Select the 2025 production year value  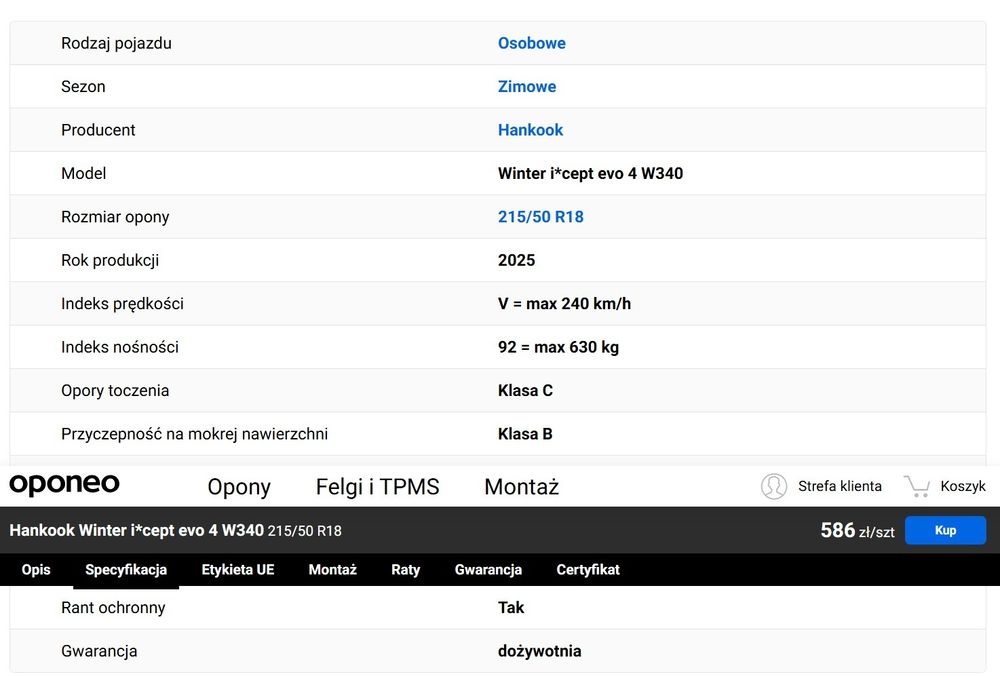[x=516, y=260]
